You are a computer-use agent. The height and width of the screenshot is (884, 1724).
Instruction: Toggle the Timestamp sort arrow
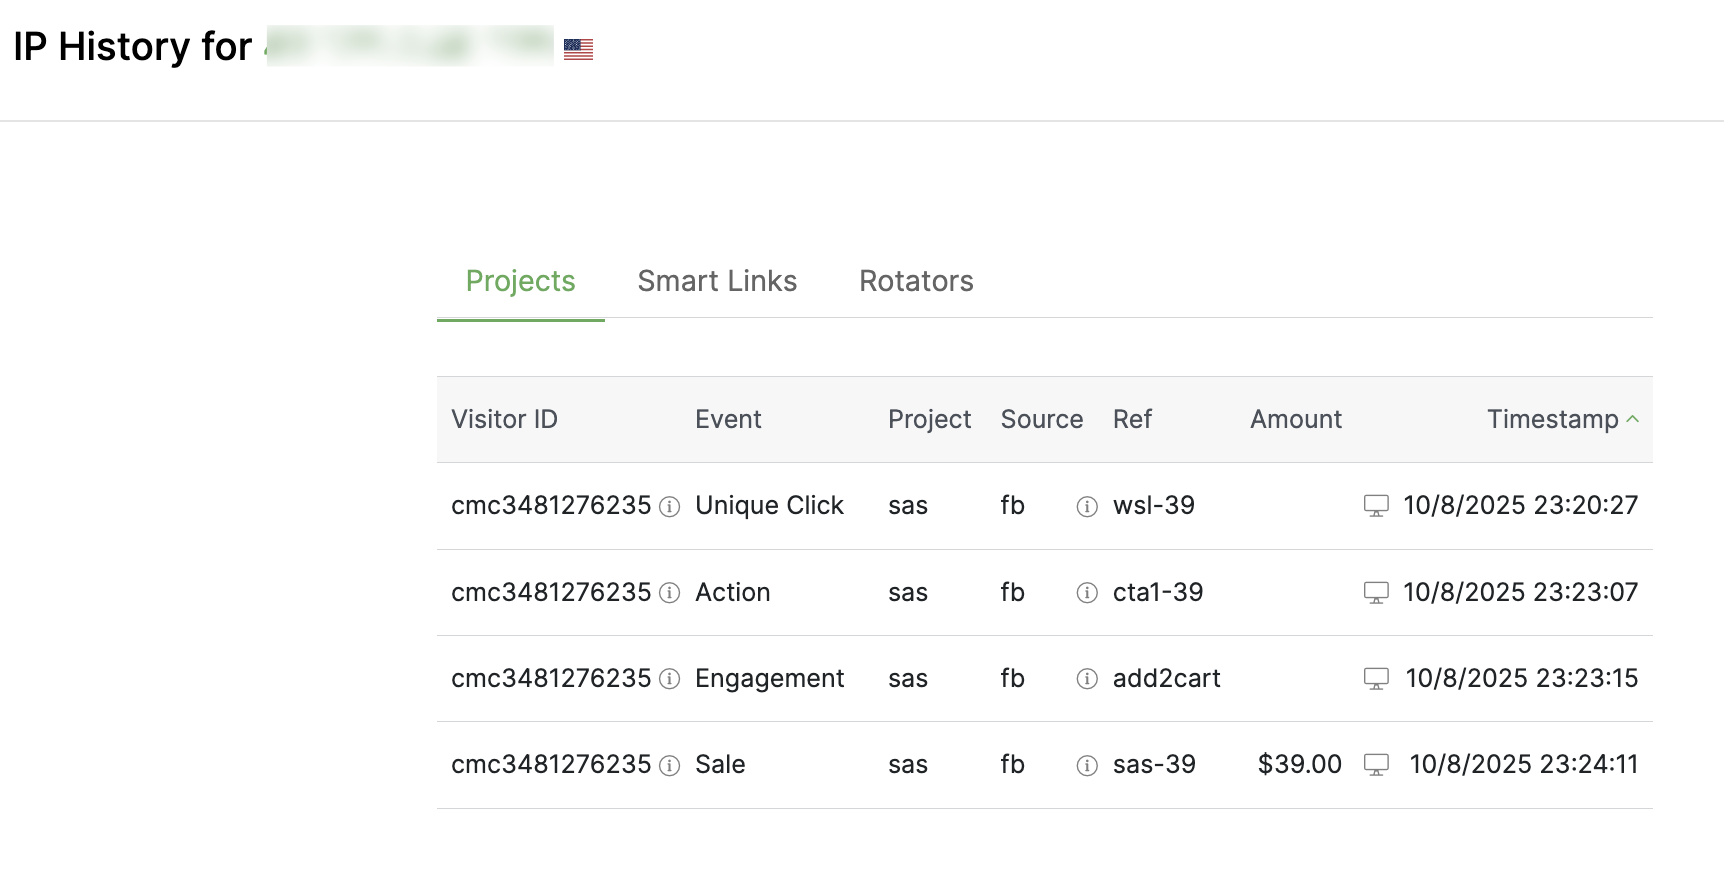1633,419
